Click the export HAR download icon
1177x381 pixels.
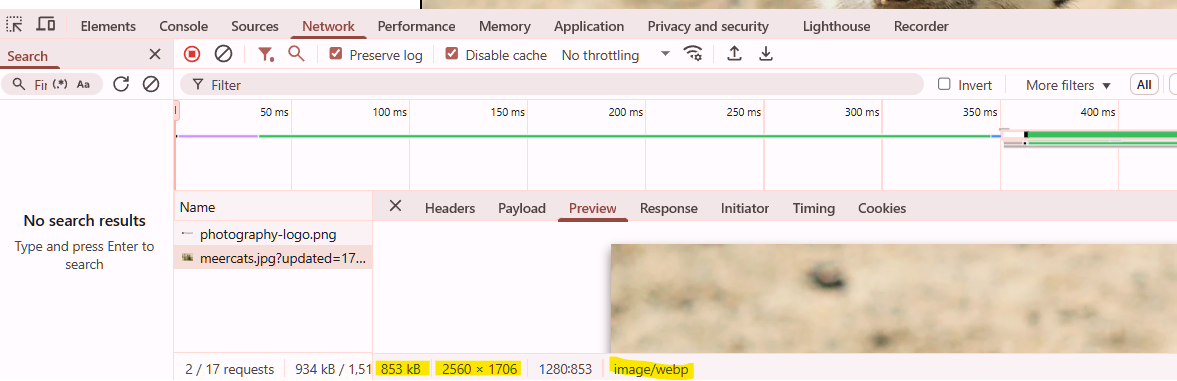(766, 54)
